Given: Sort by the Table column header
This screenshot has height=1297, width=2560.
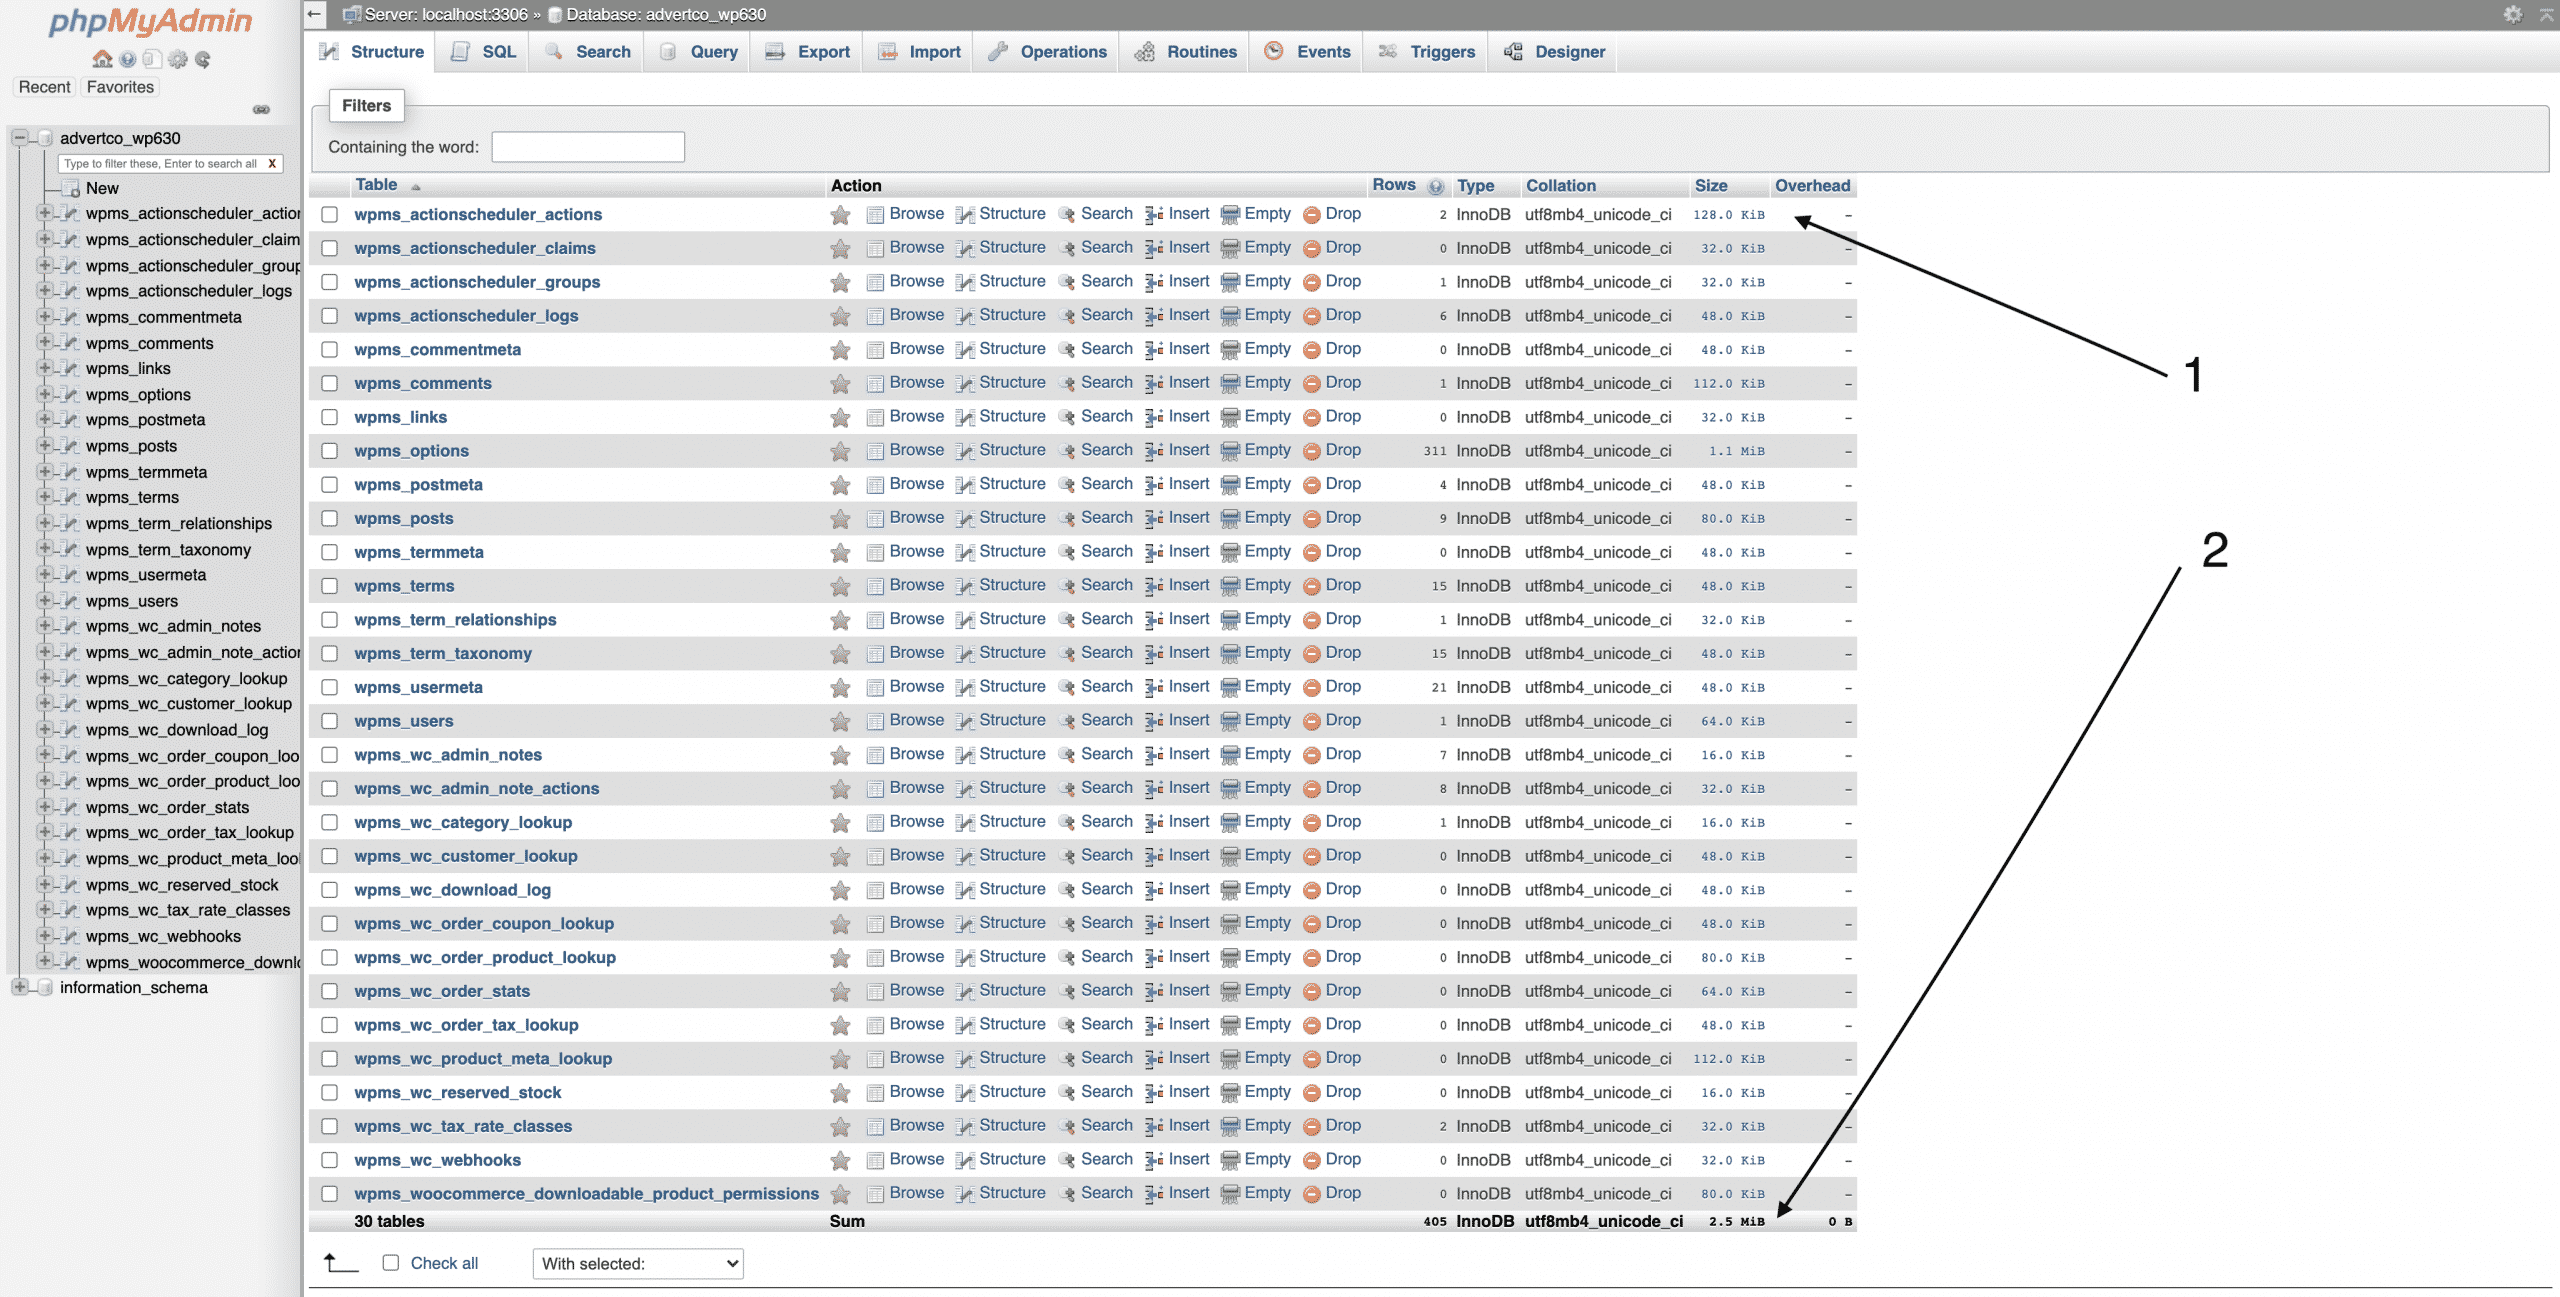Looking at the screenshot, I should point(376,185).
